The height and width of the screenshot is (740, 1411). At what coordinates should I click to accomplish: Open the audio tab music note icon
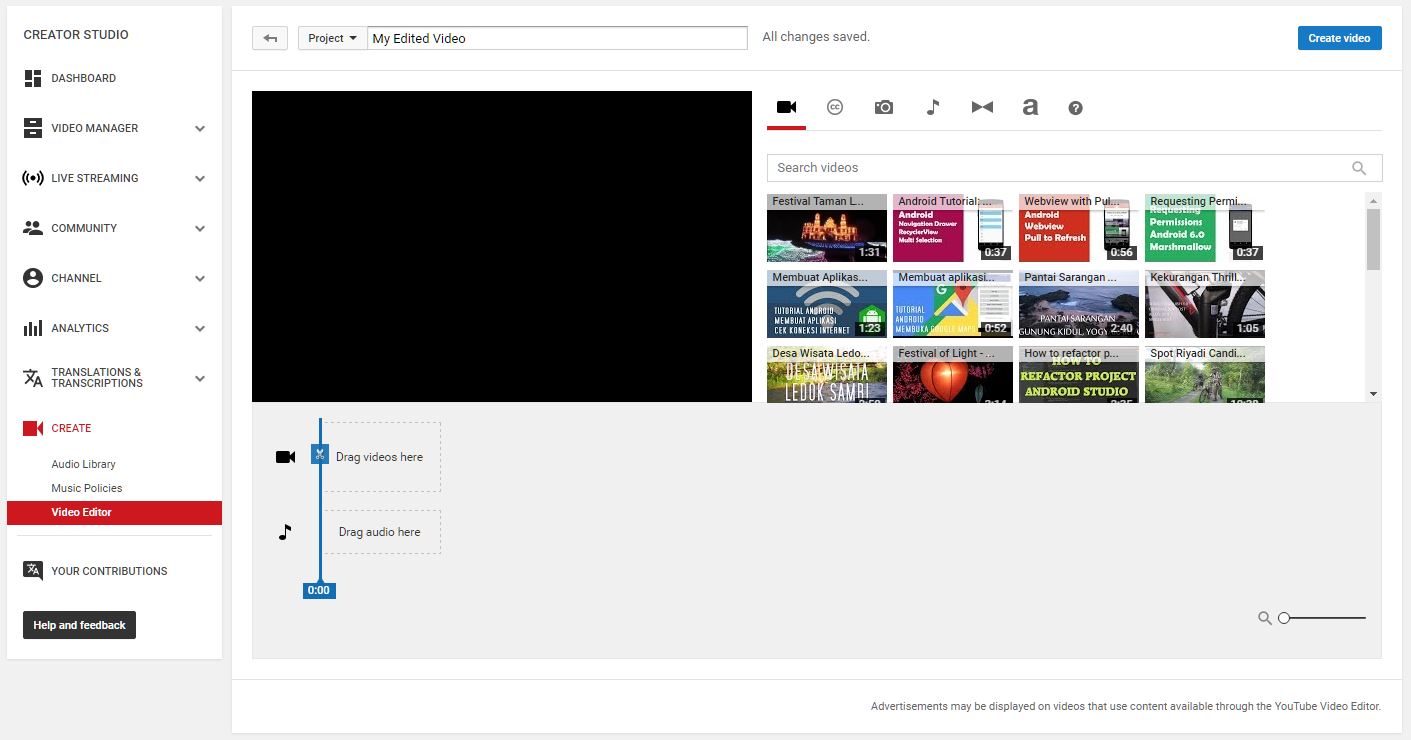tap(932, 107)
